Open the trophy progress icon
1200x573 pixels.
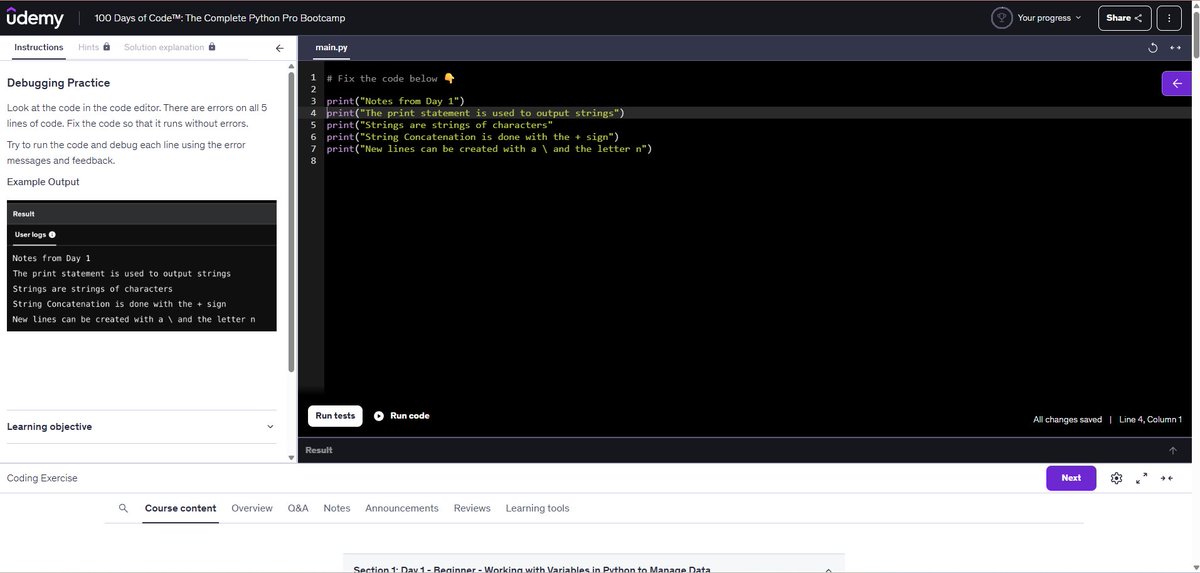1001,18
